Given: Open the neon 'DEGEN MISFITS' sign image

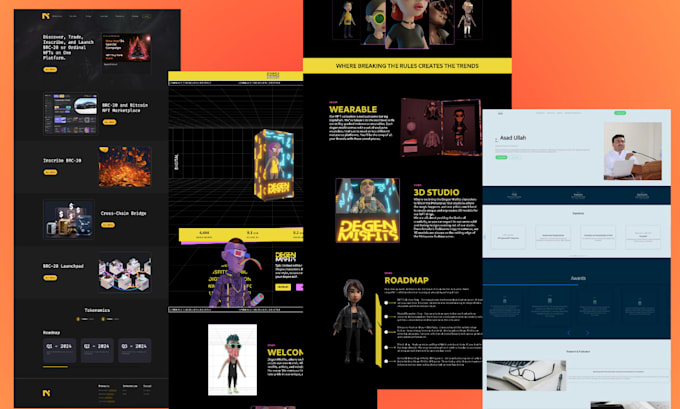Looking at the screenshot, I should click(x=368, y=210).
